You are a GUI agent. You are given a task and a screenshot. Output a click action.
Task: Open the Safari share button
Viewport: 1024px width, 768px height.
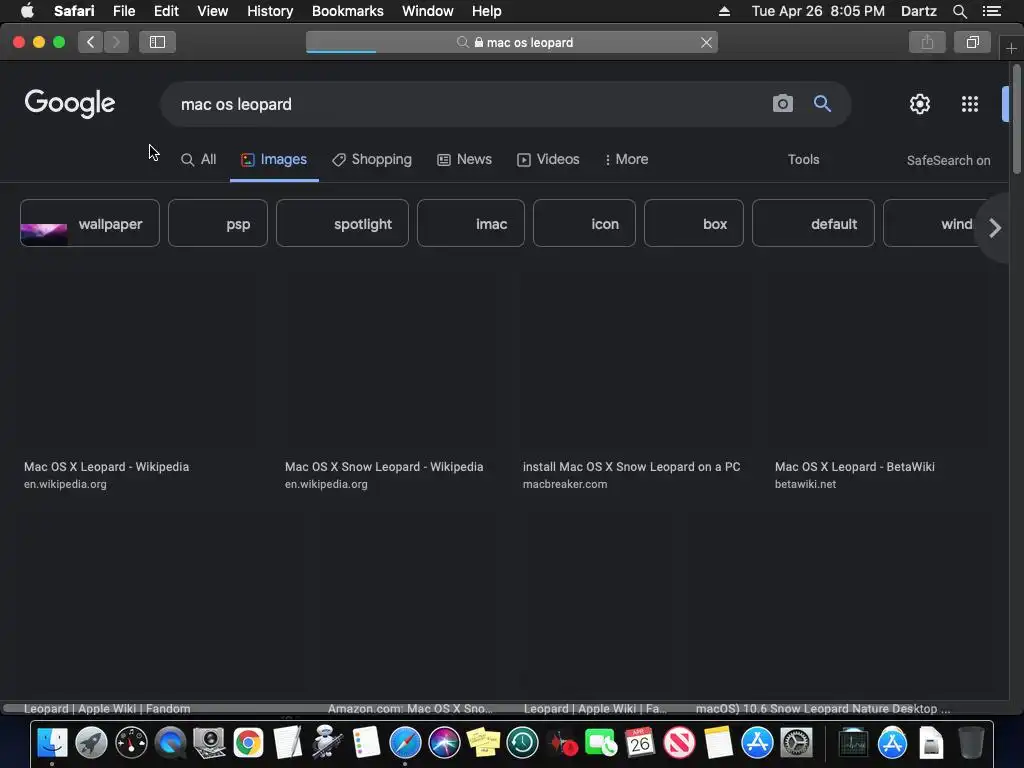click(x=927, y=42)
